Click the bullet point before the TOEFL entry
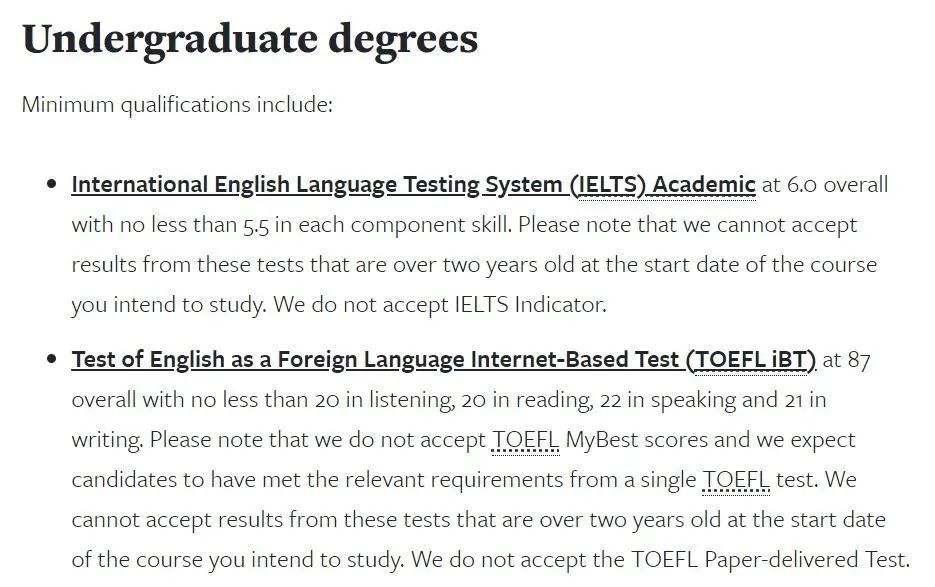This screenshot has width=935, height=587. pos(51,360)
